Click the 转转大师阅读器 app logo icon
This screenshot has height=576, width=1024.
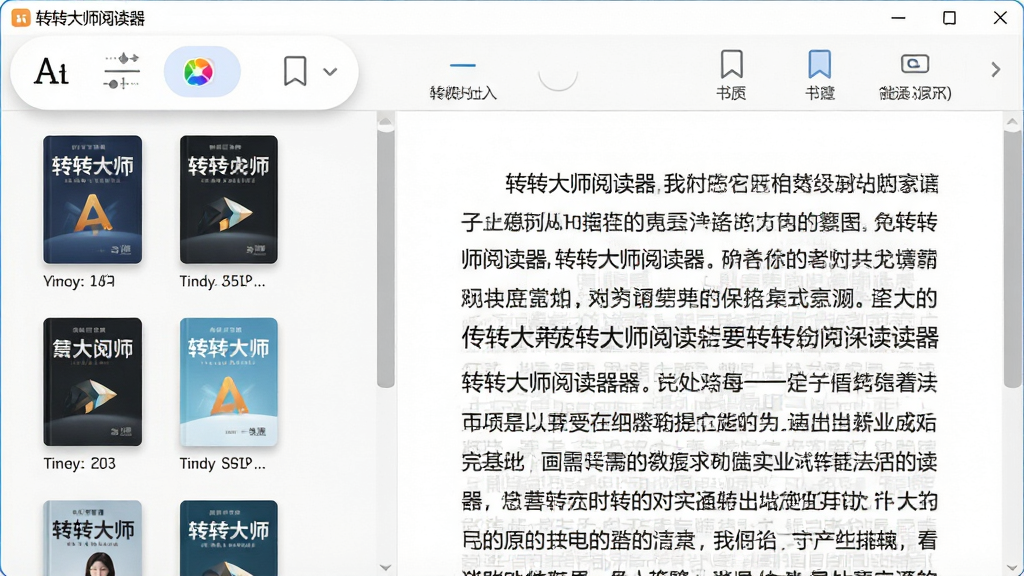[x=21, y=18]
